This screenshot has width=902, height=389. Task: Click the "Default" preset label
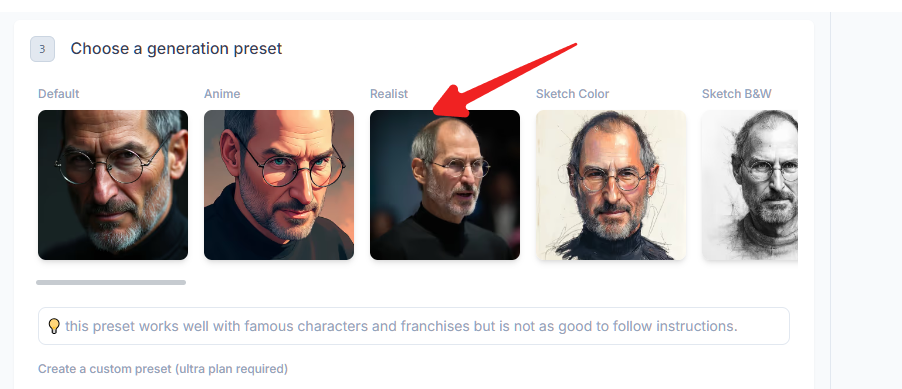tap(59, 94)
